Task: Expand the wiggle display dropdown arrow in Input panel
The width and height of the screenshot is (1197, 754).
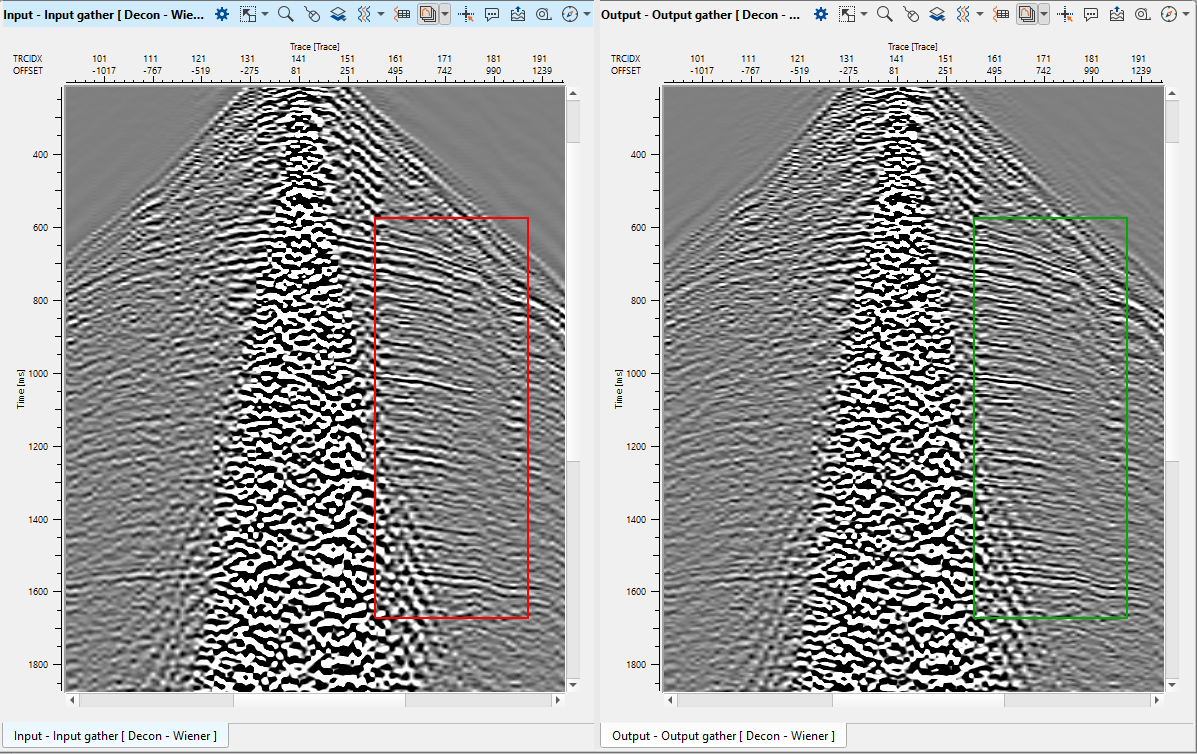Action: 381,14
